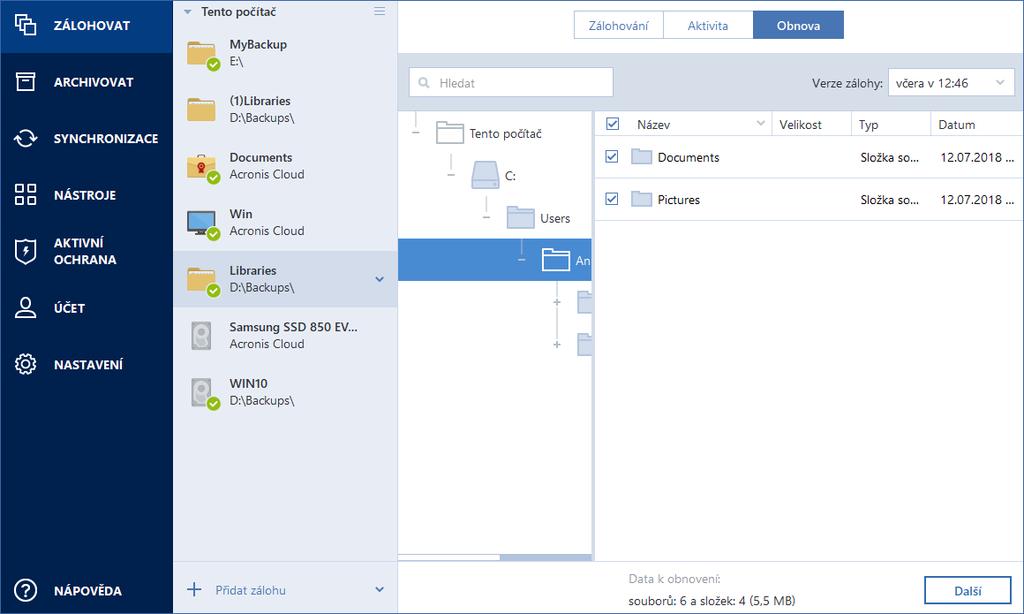
Task: Expand the second subfolder plus under selected folder
Action: 556,344
